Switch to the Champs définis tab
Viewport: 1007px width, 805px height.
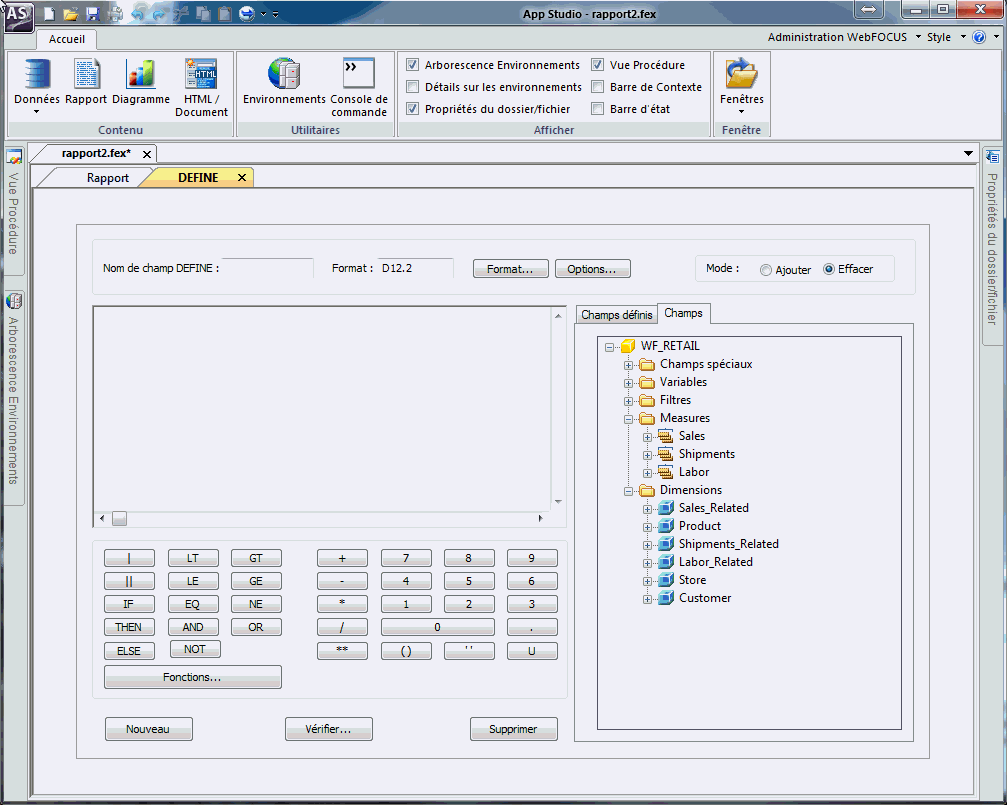click(617, 315)
